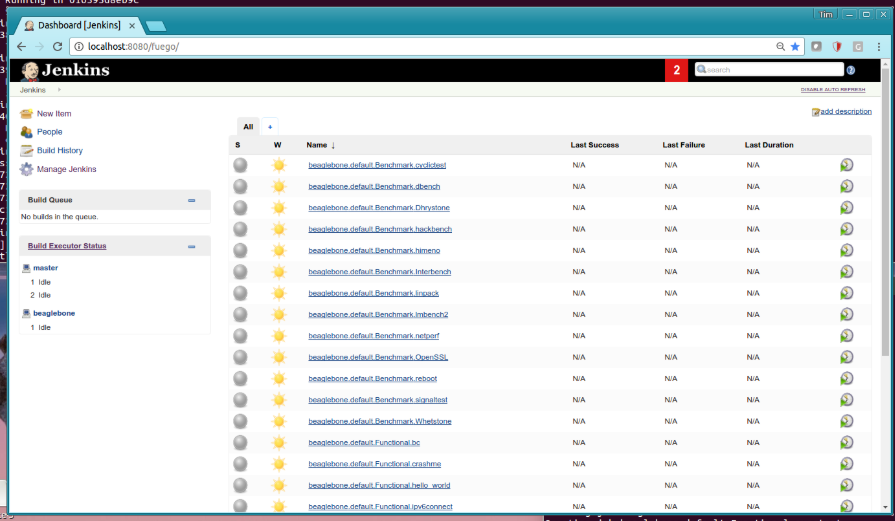Add a new view with plus tab
The width and height of the screenshot is (895, 521).
(x=270, y=127)
